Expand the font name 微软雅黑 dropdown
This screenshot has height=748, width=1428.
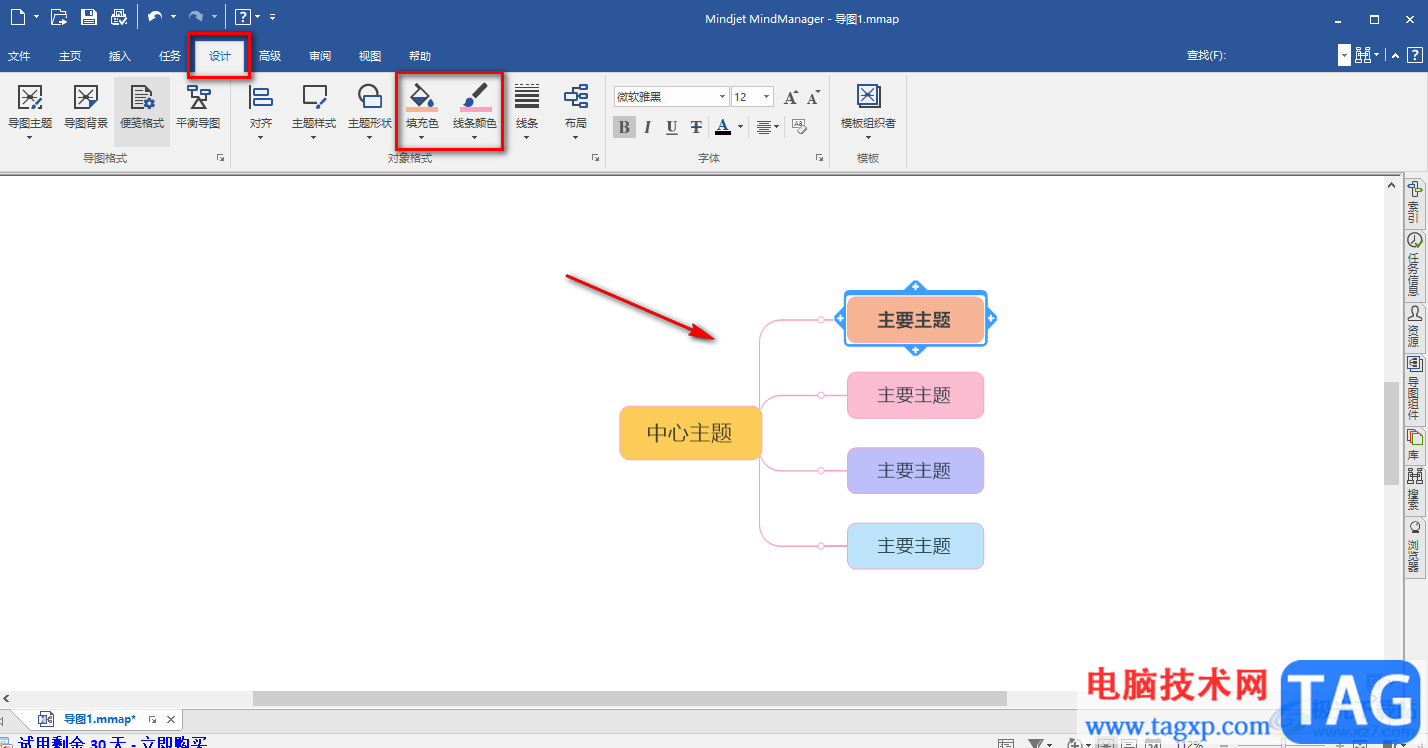click(x=722, y=97)
